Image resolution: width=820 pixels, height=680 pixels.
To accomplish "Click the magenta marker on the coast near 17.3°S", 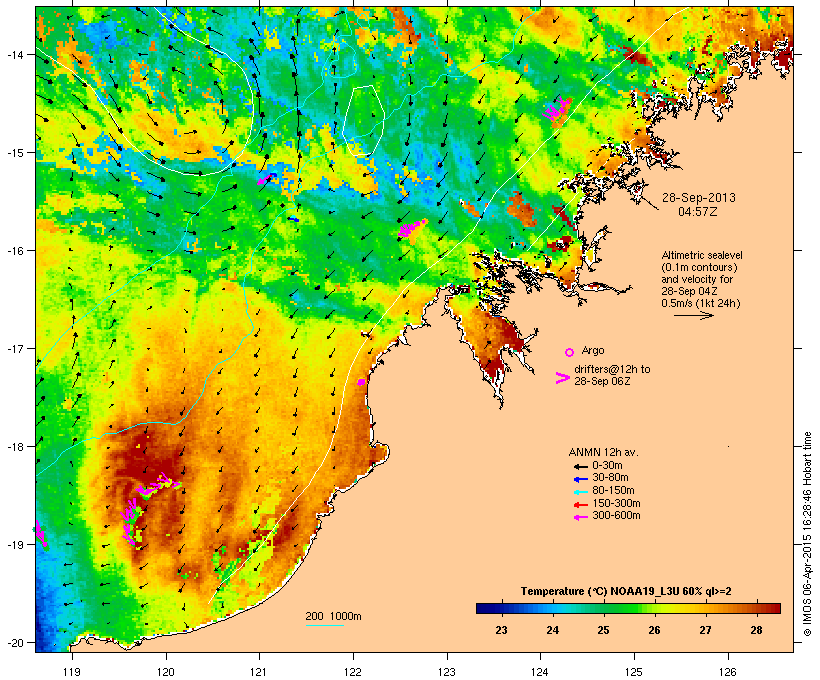I will (x=361, y=382).
